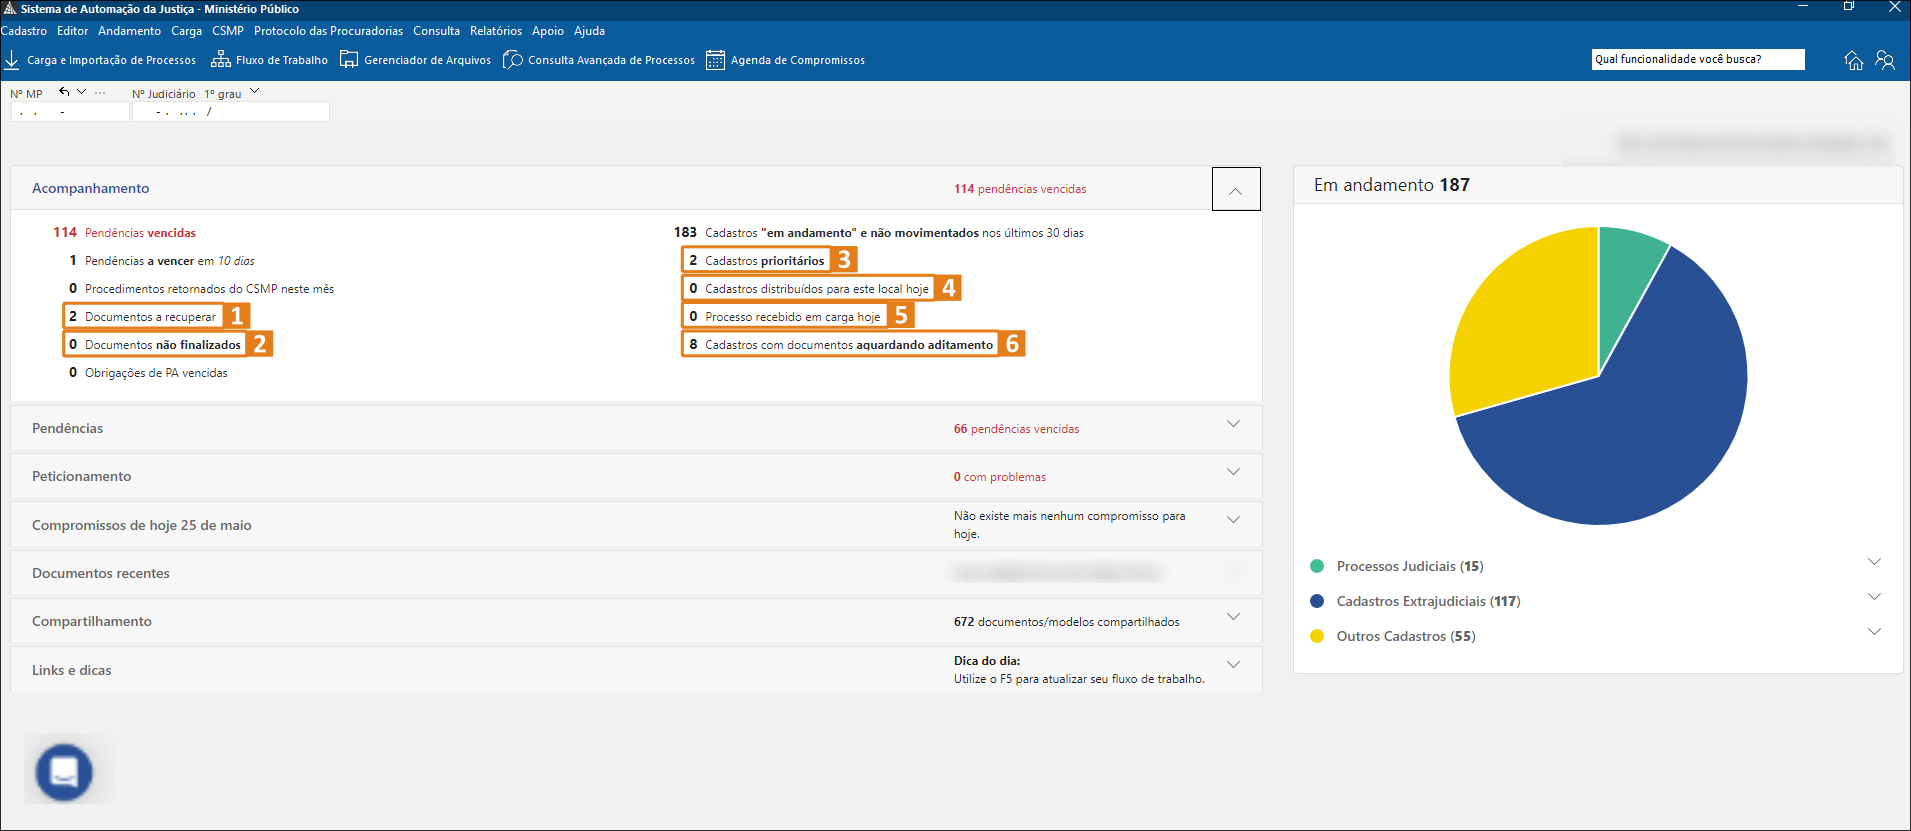Open the Editor menu
1911x831 pixels.
pyautogui.click(x=72, y=31)
